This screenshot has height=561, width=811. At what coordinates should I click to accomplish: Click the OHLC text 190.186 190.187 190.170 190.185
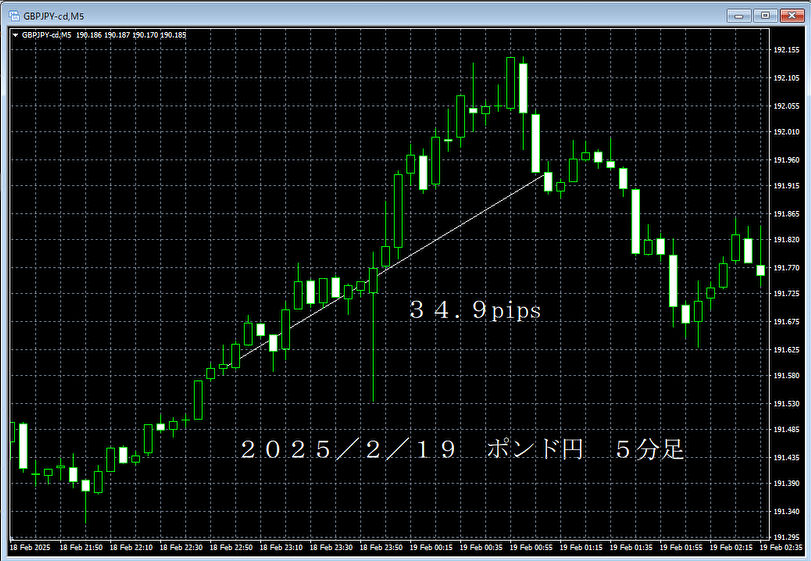point(131,35)
